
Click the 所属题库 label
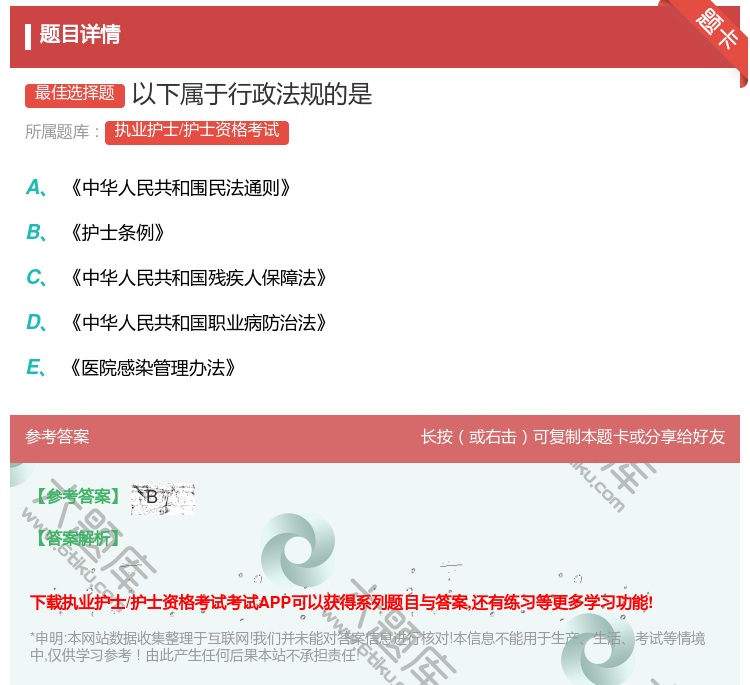click(62, 132)
